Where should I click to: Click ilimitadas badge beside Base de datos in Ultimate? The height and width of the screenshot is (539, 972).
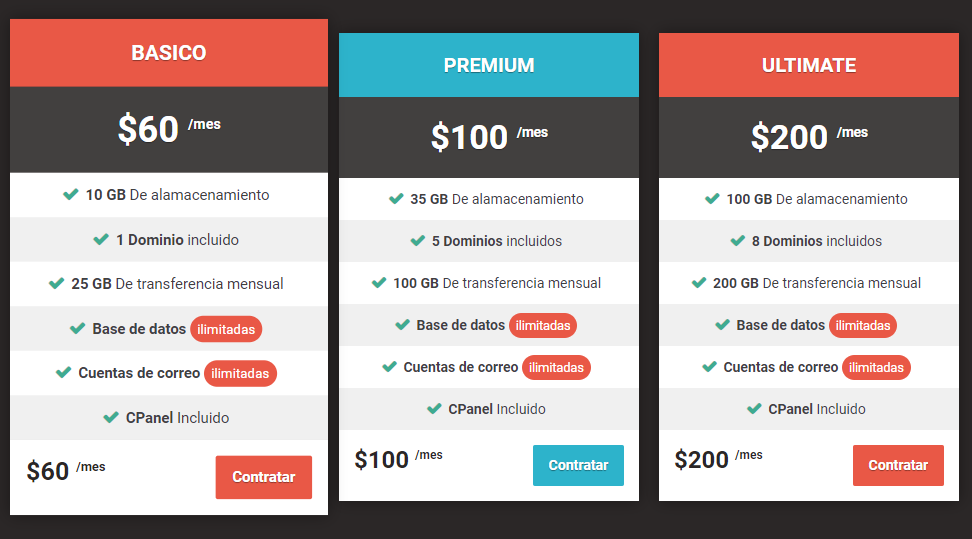click(x=862, y=325)
